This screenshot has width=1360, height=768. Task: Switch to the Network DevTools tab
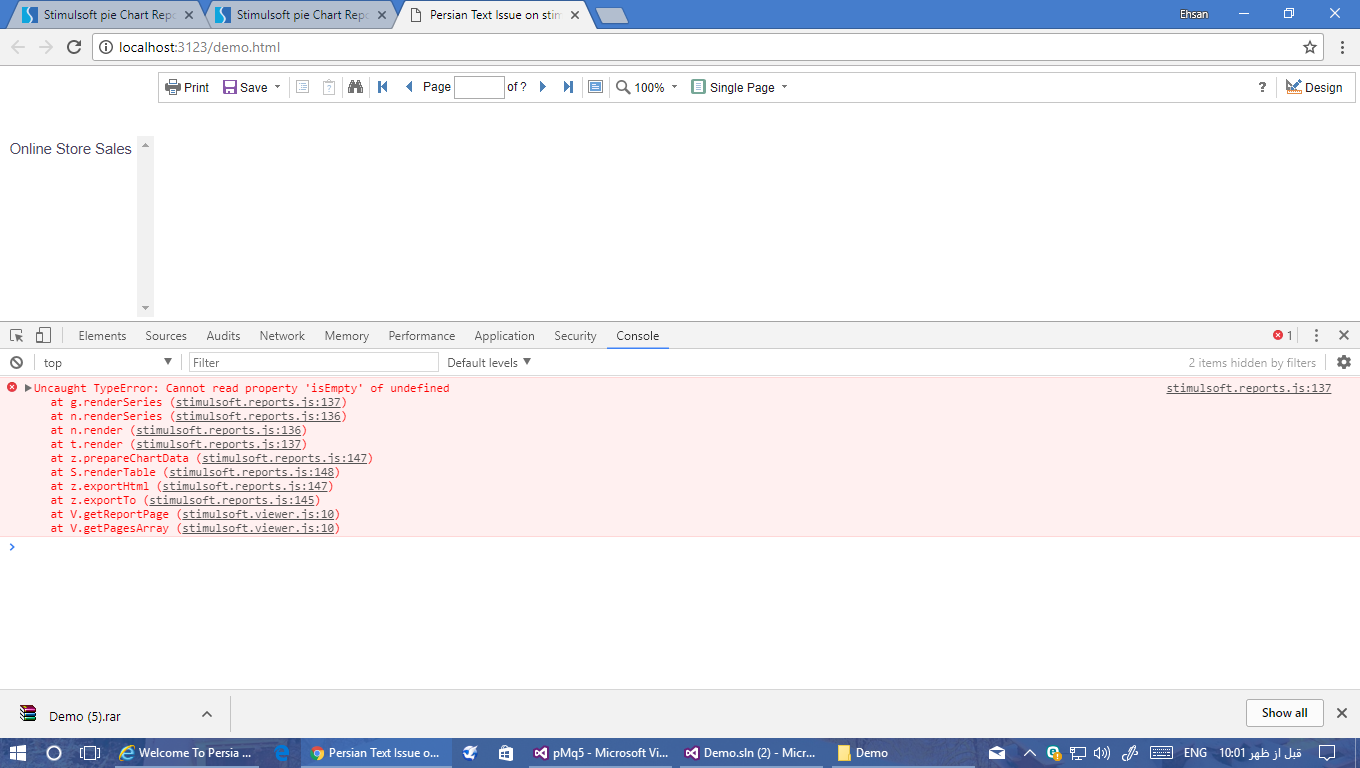[x=282, y=336]
